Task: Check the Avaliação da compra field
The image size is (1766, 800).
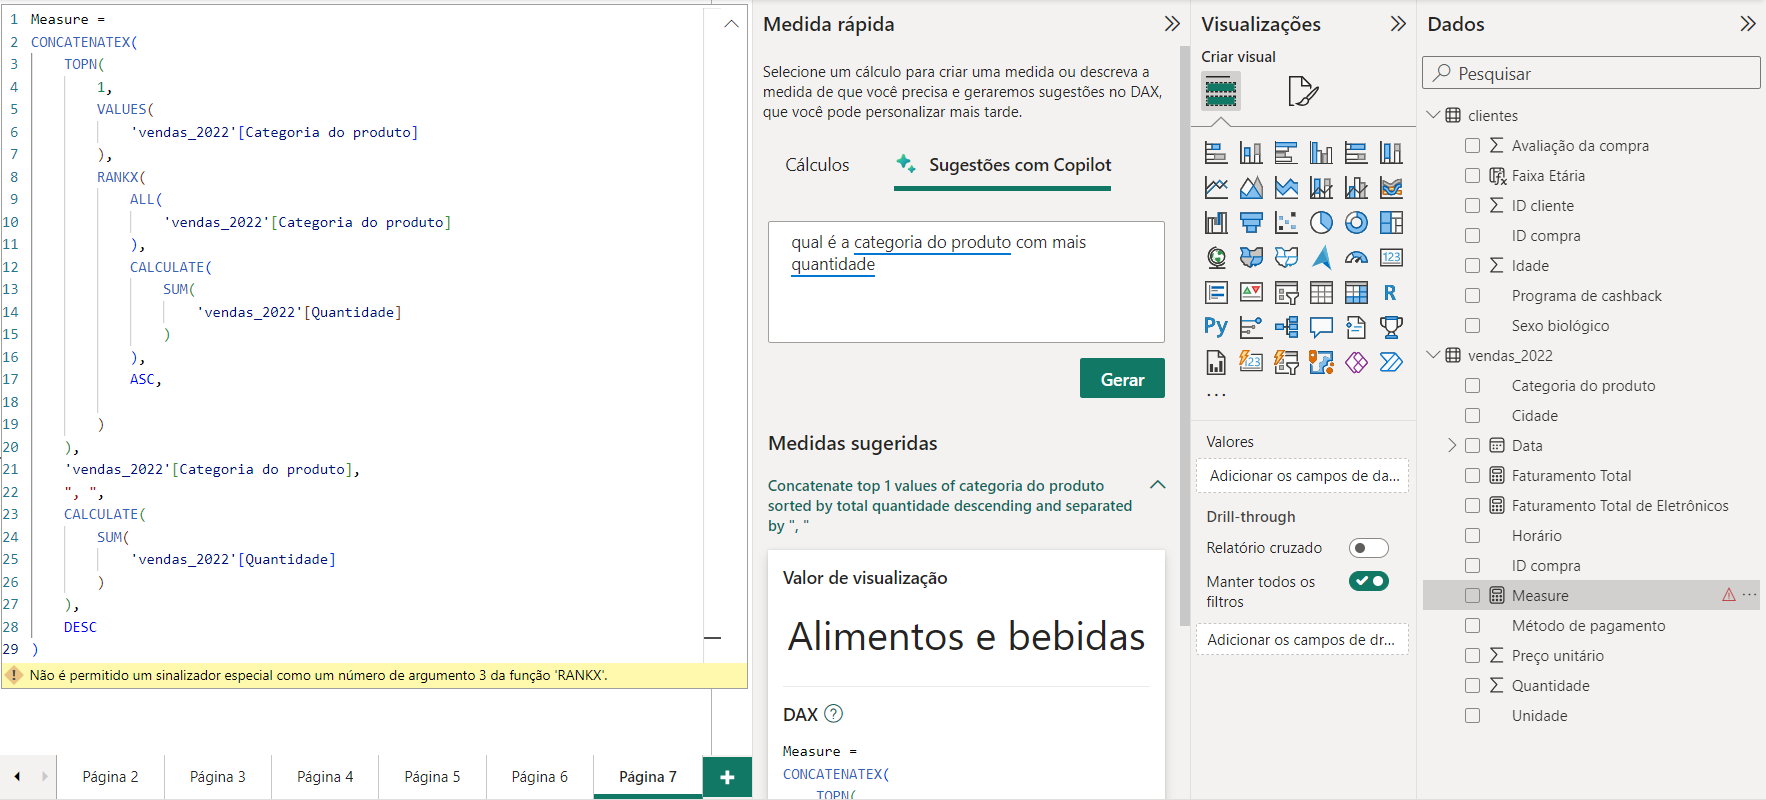Action: click(x=1472, y=146)
